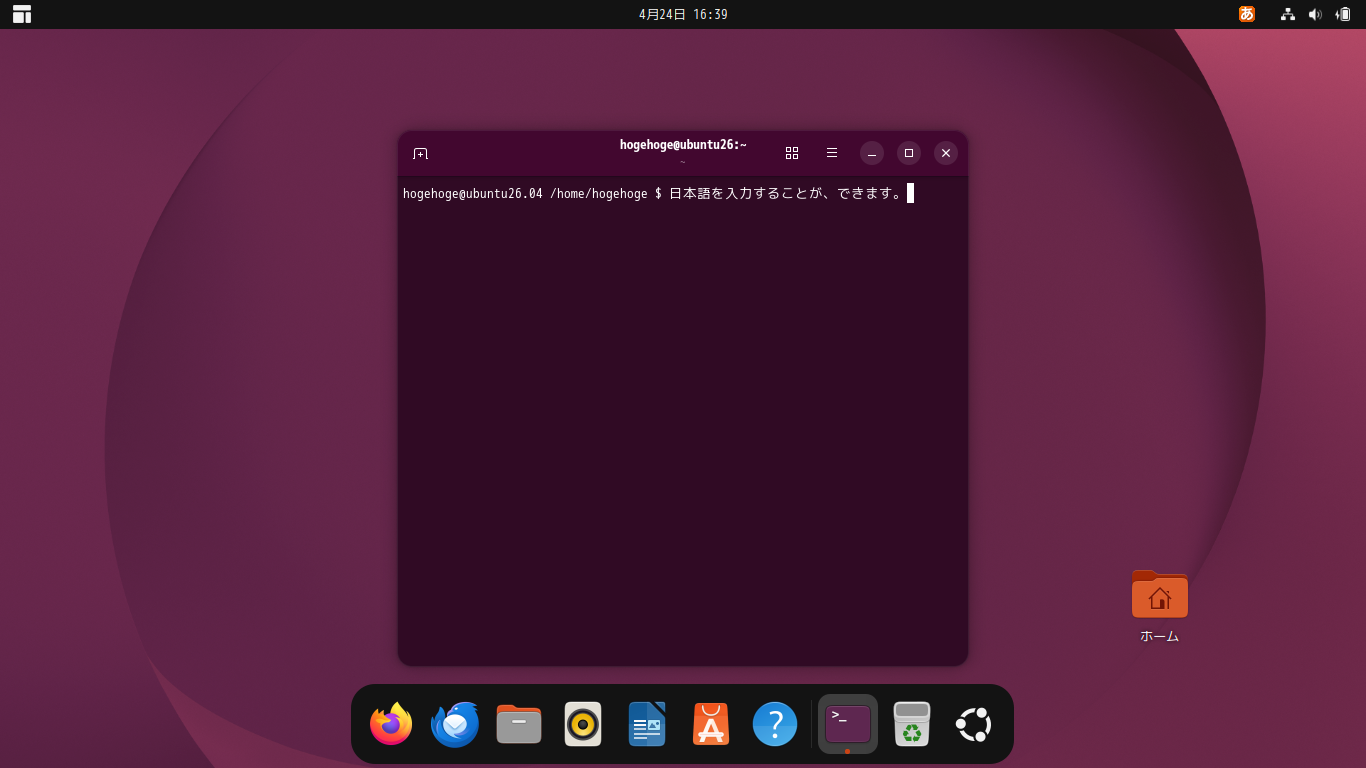This screenshot has height=768, width=1366.
Task: Open the Files manager from the dock
Action: (x=519, y=724)
